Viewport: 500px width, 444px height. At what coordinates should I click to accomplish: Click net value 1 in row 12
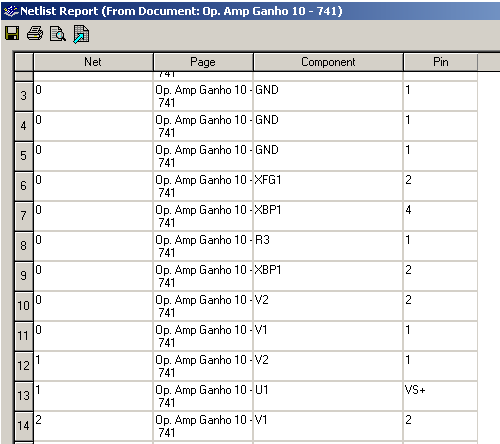[93, 366]
